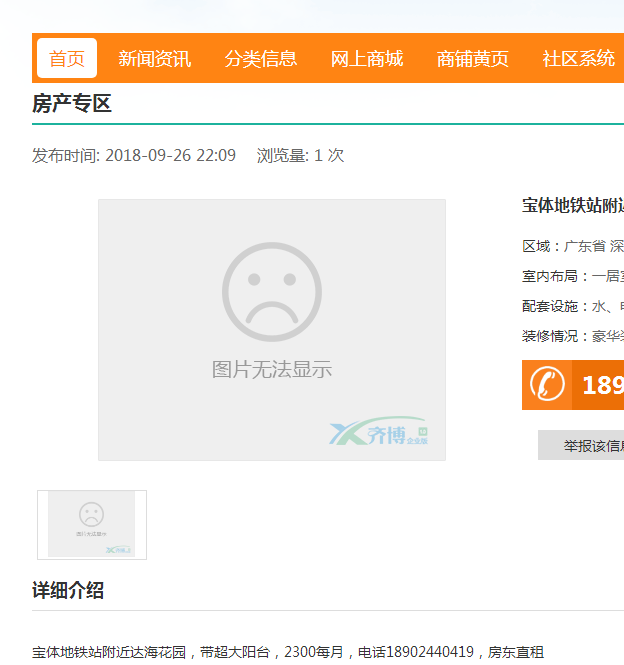
Task: Click the 详细介绍 heading
Action: click(68, 590)
